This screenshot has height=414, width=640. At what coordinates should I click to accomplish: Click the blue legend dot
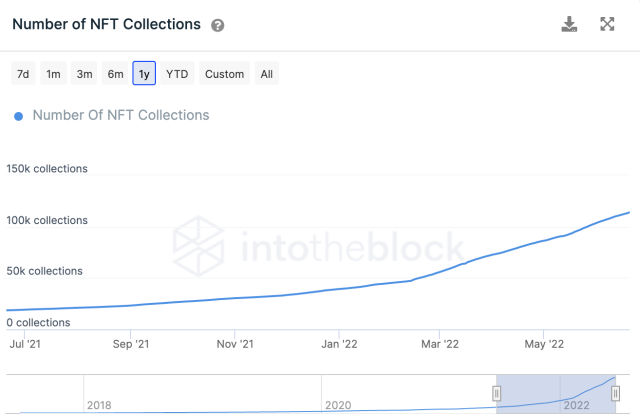18,116
